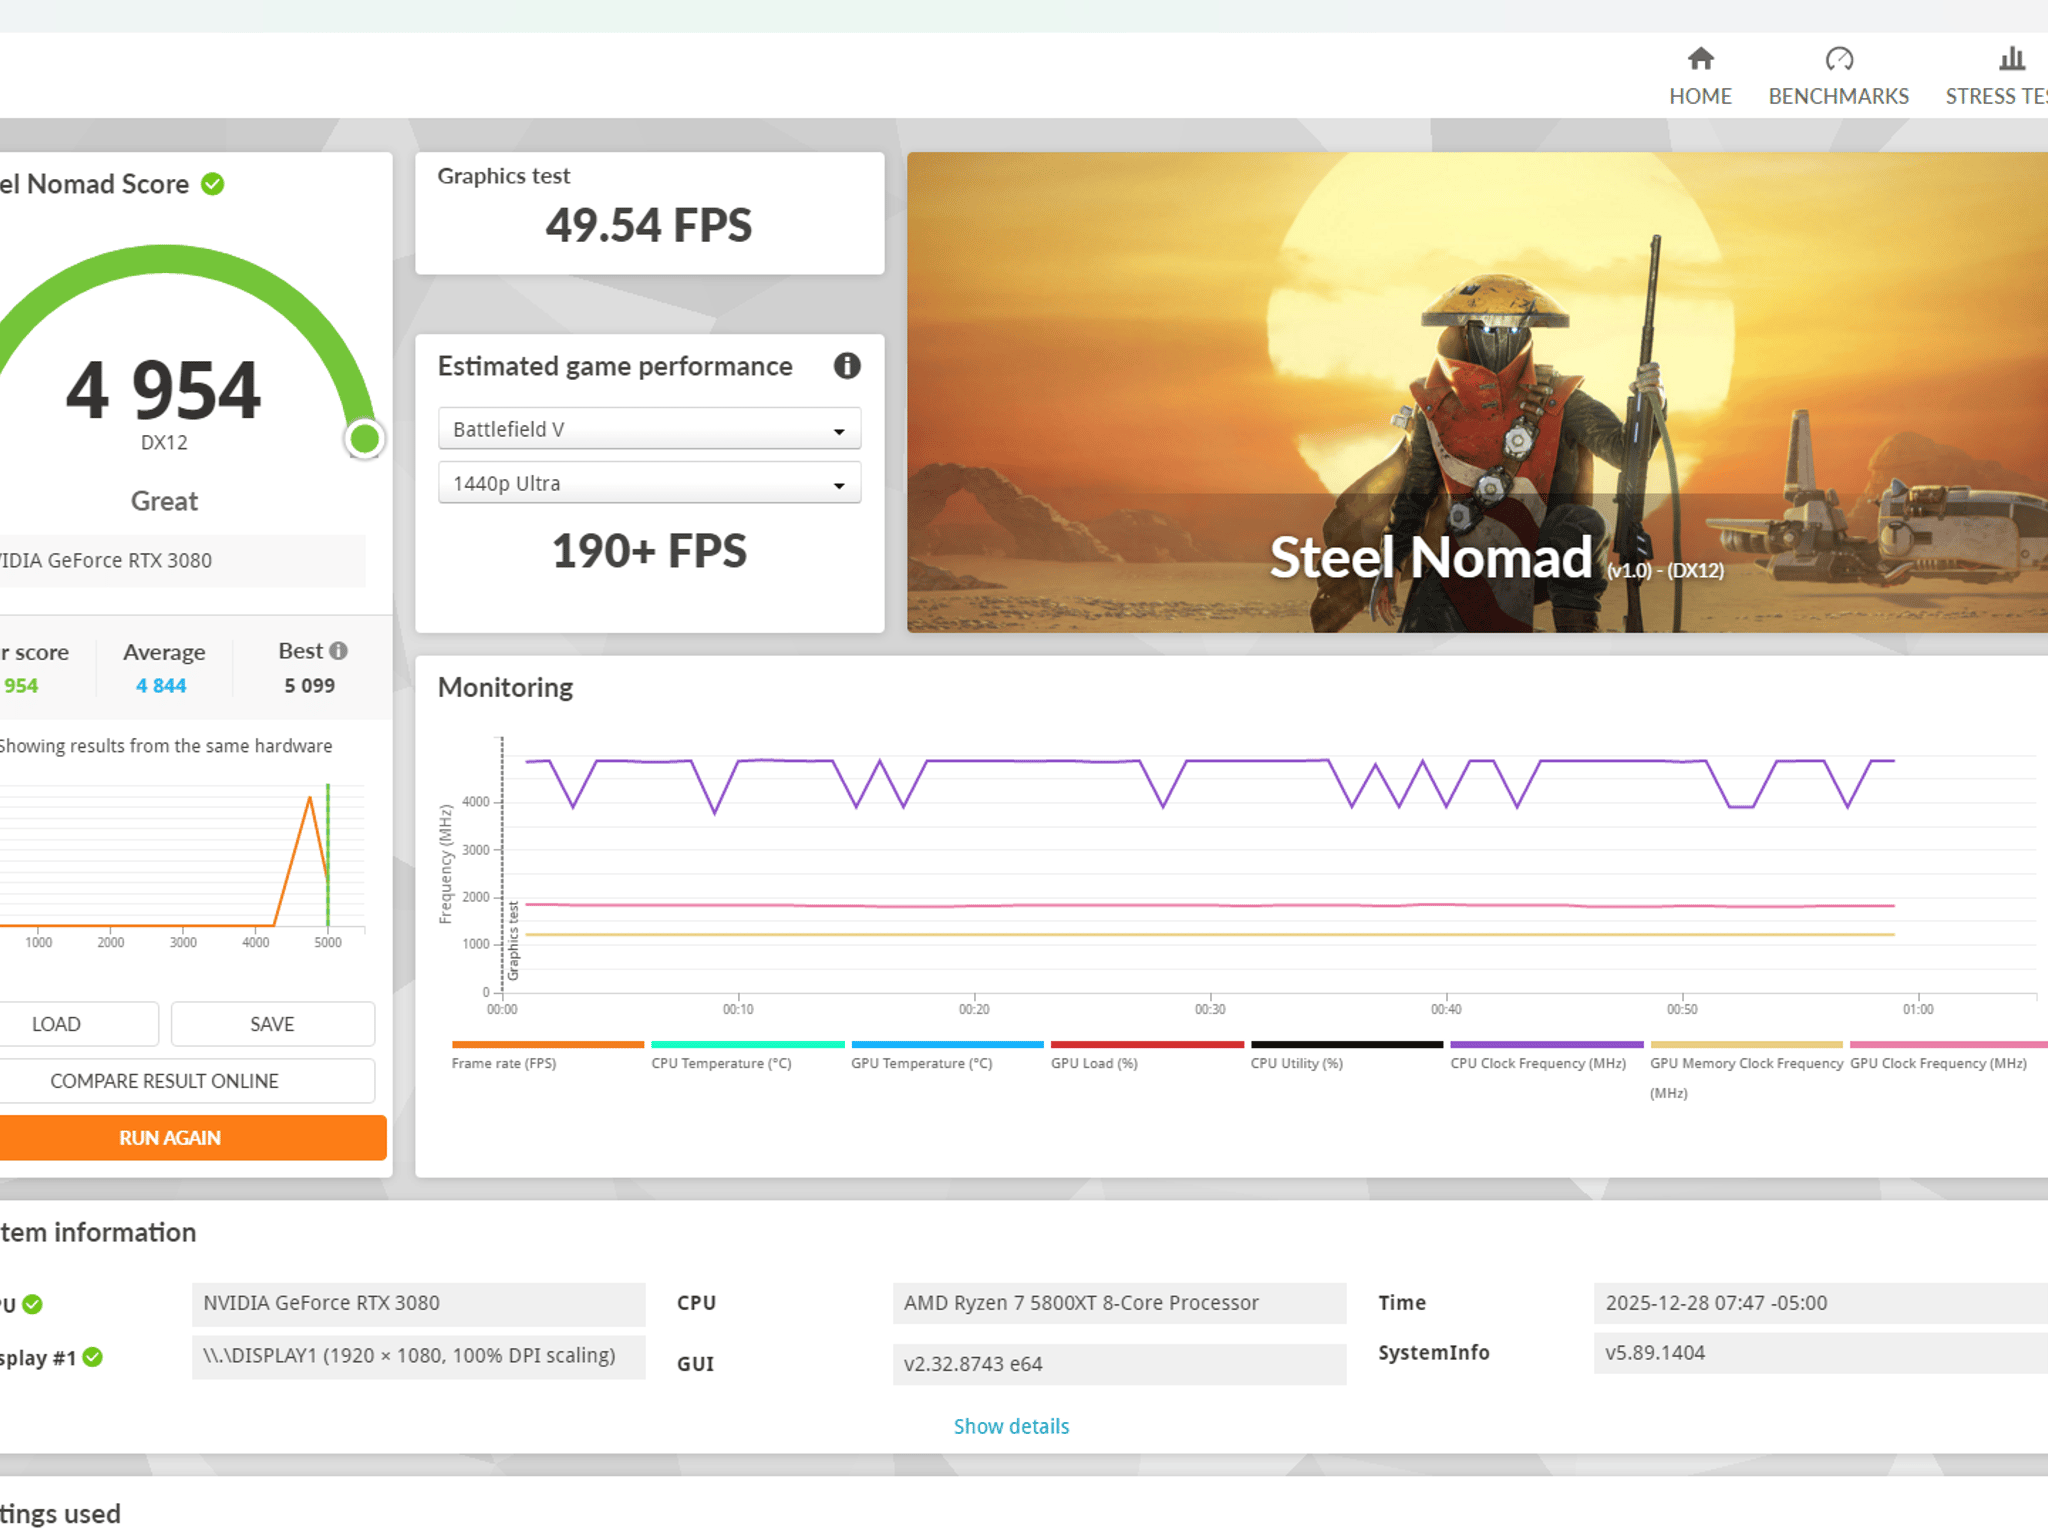
Task: Click COMPARE RESULT ONLINE button
Action: point(165,1081)
